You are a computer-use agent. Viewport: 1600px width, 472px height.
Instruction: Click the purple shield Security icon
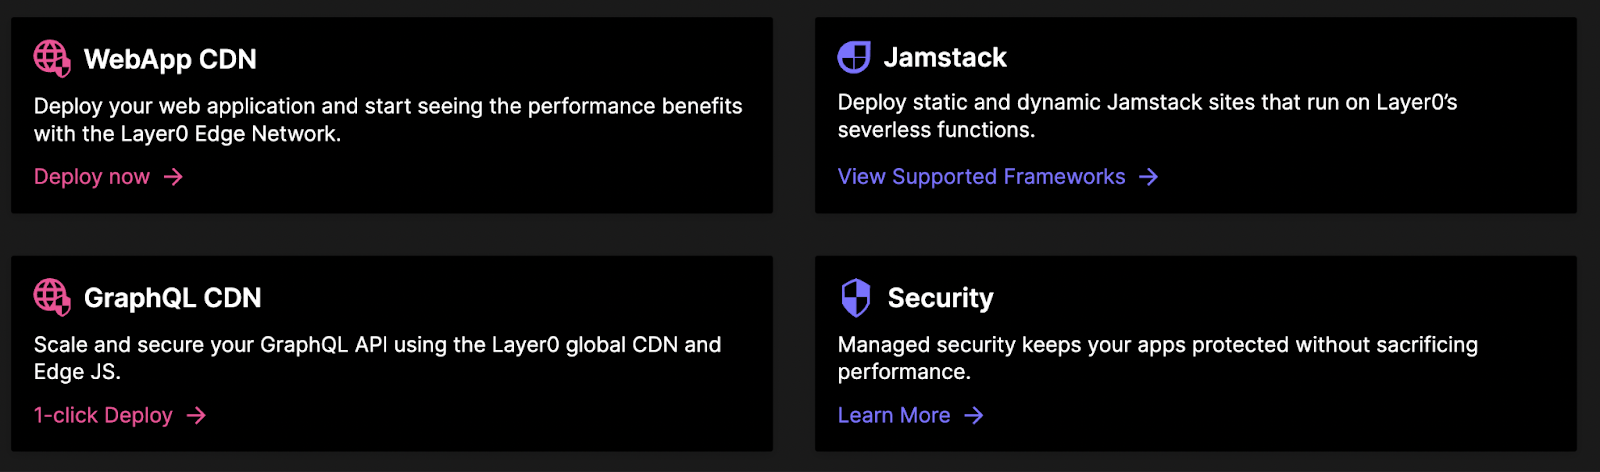coord(856,297)
